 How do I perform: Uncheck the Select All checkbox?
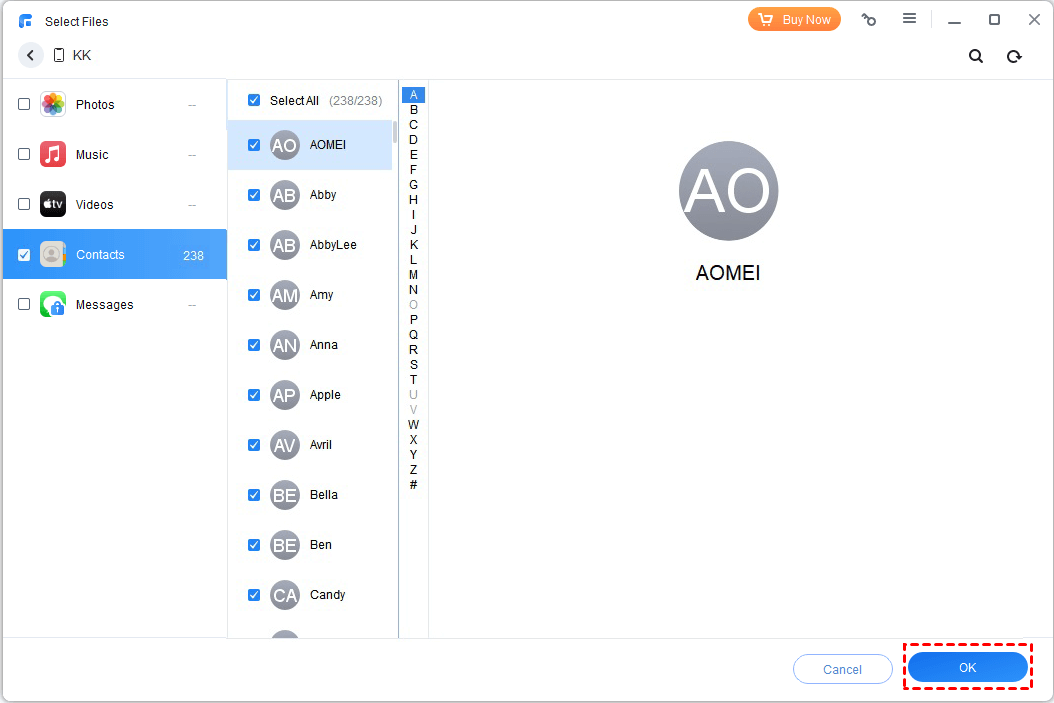click(x=254, y=100)
